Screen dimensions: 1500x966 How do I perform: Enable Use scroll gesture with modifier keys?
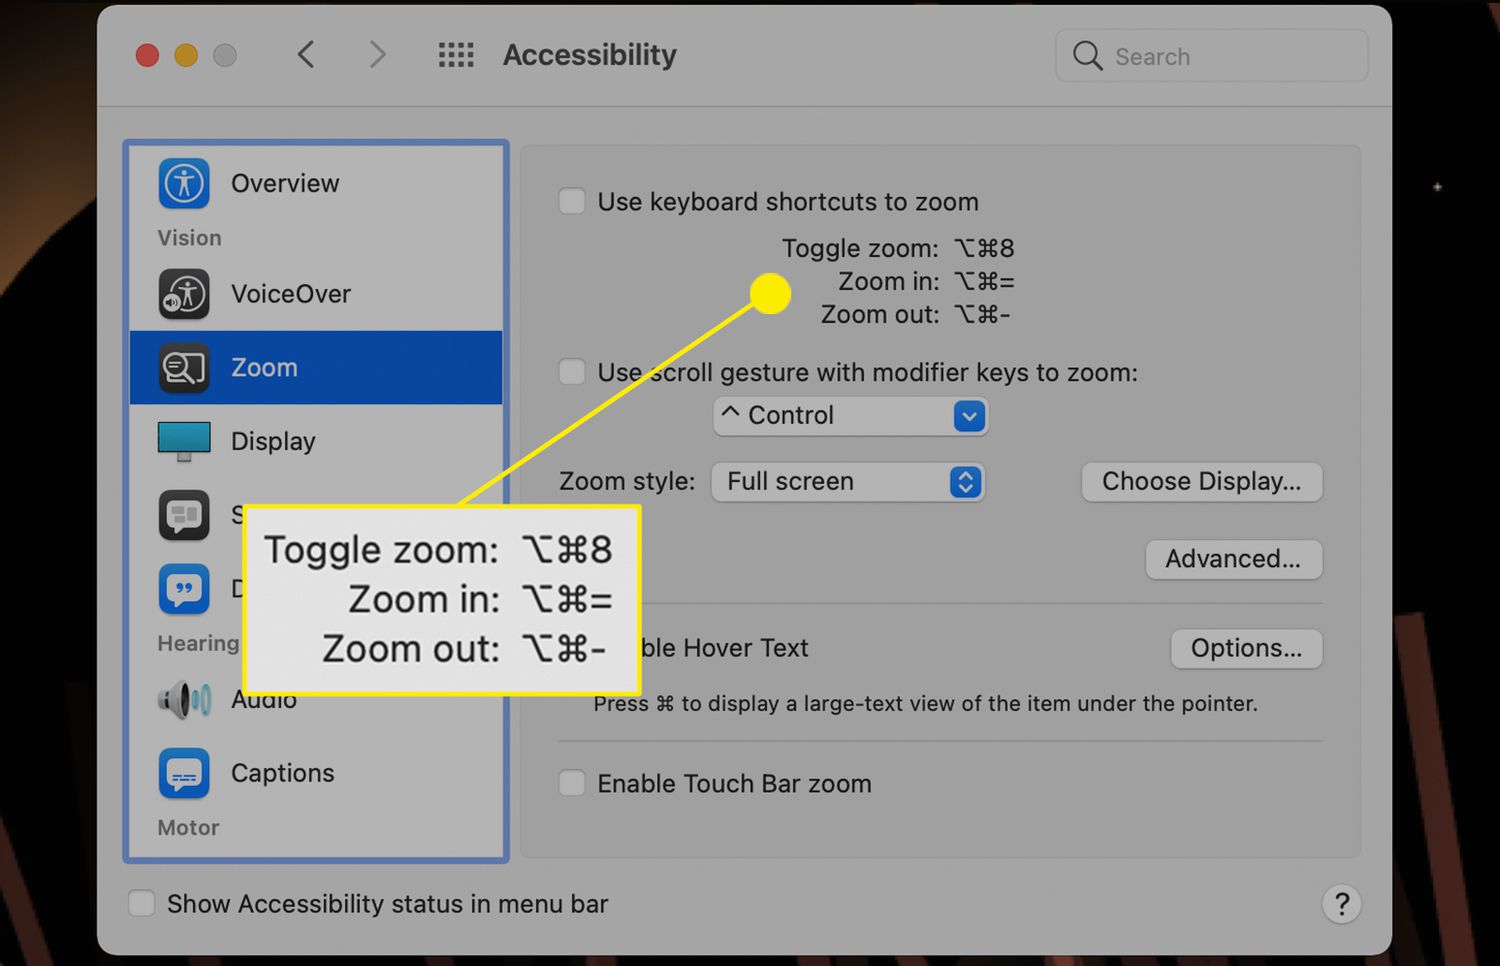pos(572,372)
